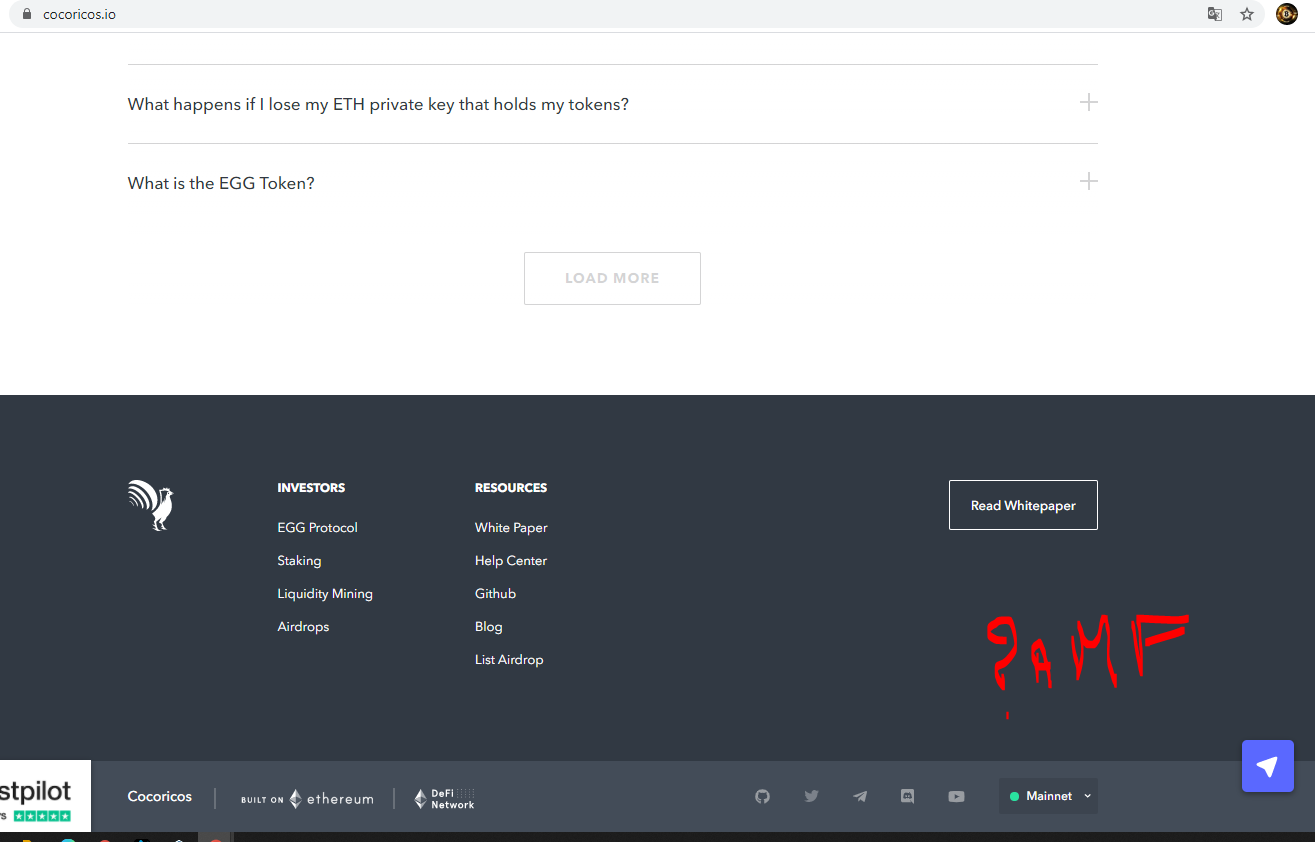Screen dimensions: 1315x842
Task: Click the Read Whitepaper button
Action: tap(1023, 505)
